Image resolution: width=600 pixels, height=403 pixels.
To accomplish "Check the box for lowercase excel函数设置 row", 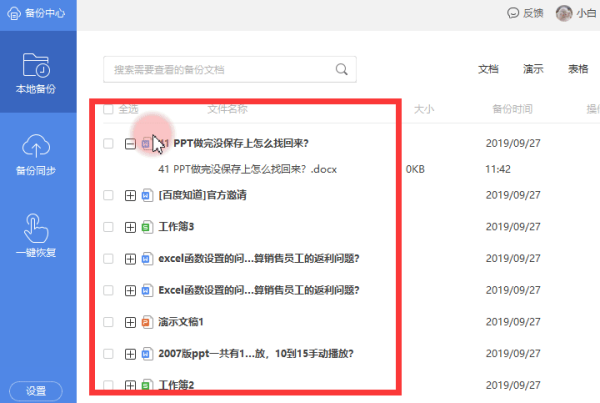I will 108,259.
